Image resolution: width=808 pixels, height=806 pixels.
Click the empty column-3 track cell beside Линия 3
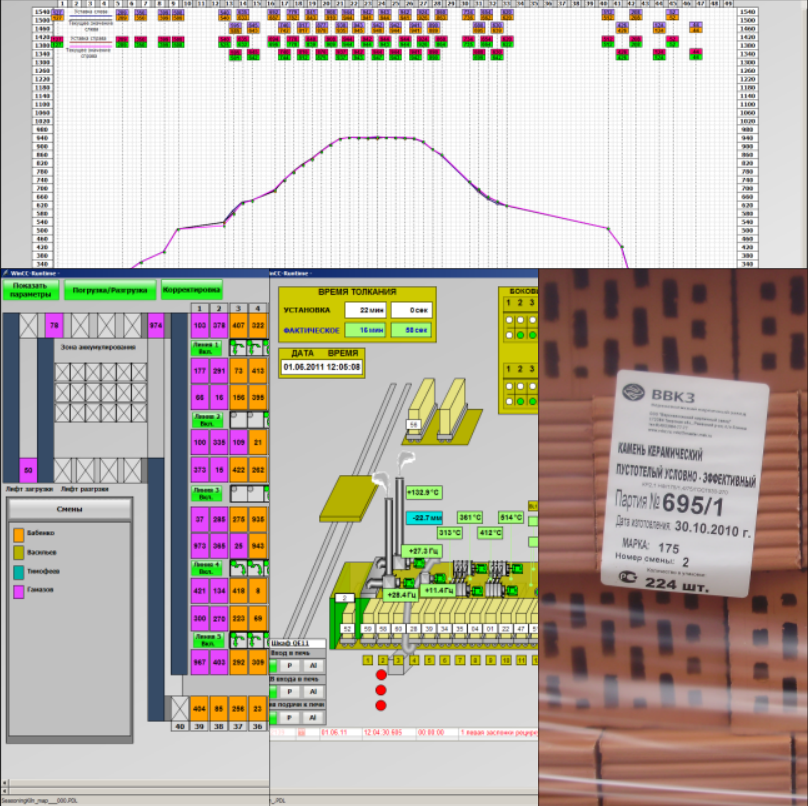point(238,493)
